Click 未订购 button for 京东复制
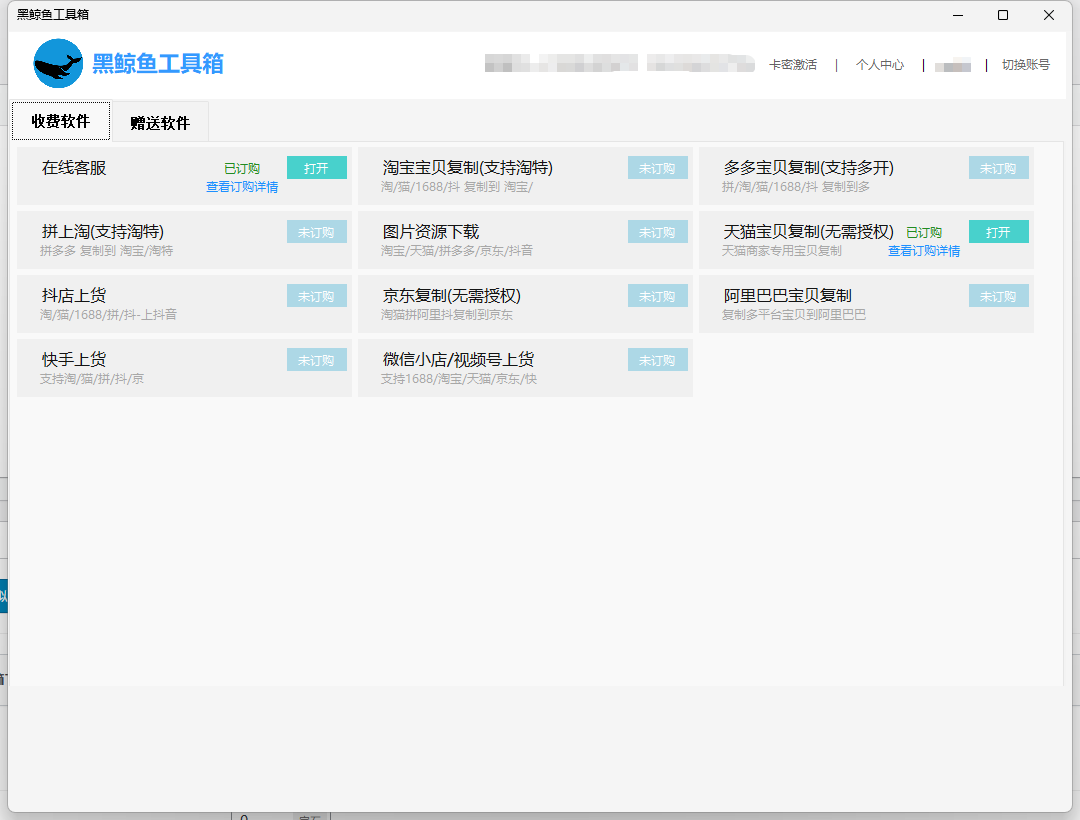The height and width of the screenshot is (820, 1080). coord(657,296)
